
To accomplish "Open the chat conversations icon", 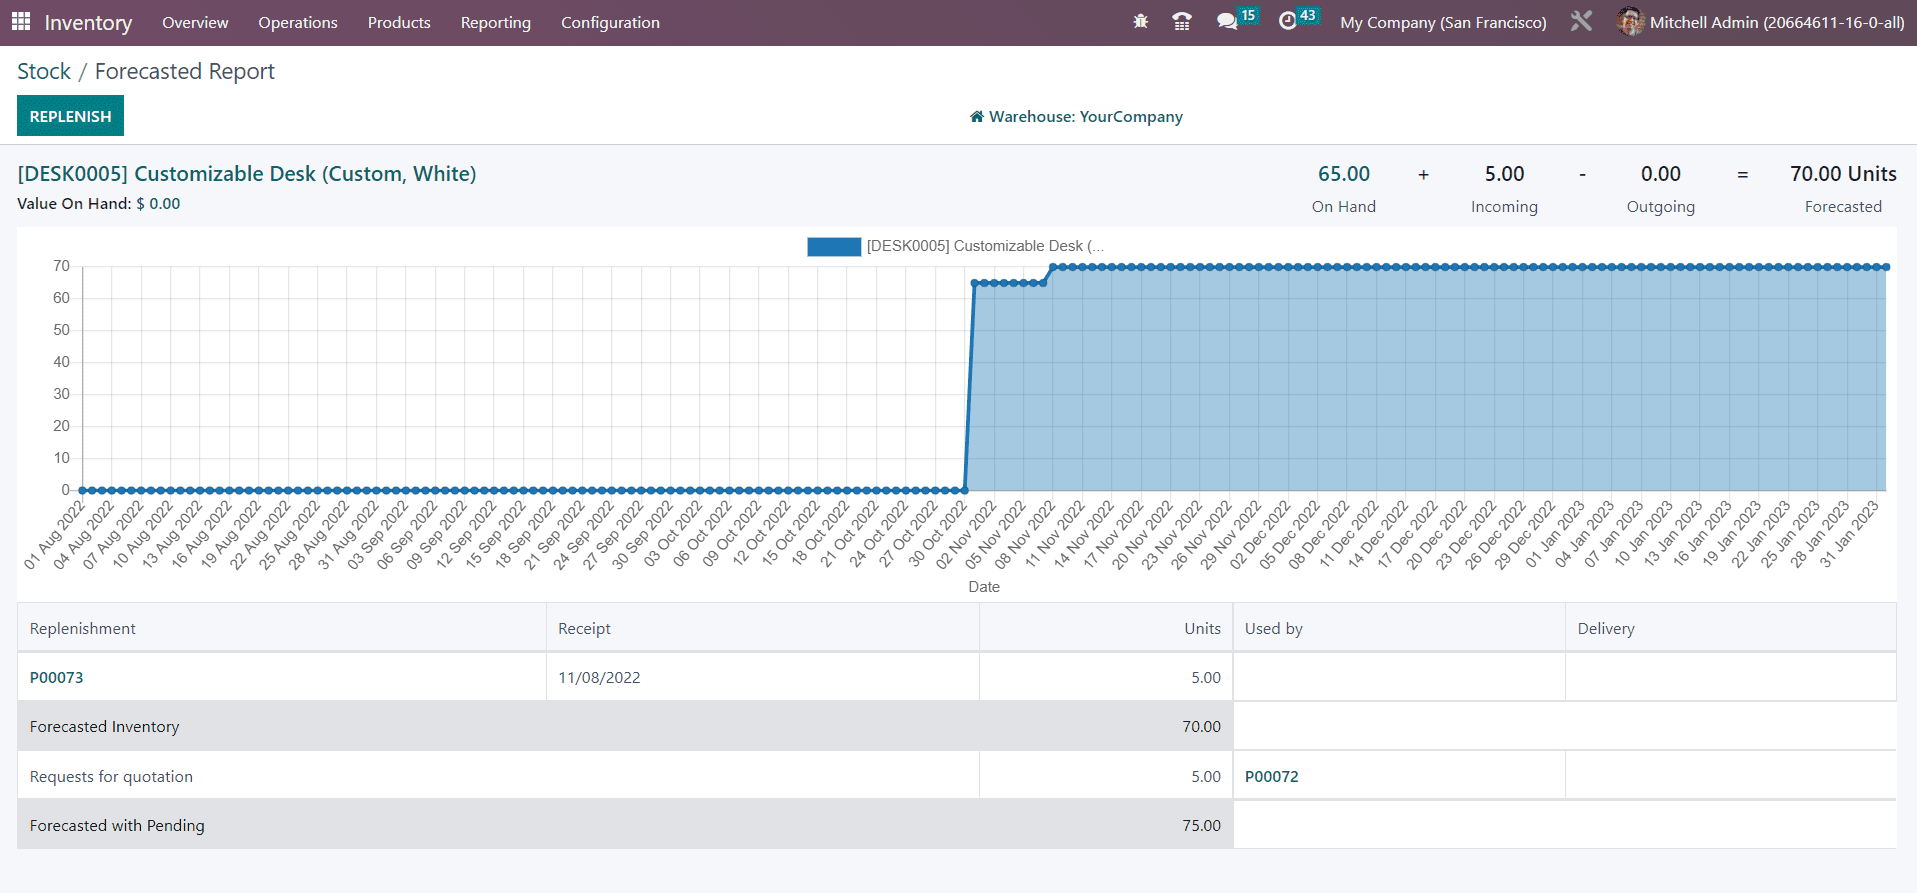I will click(x=1227, y=22).
